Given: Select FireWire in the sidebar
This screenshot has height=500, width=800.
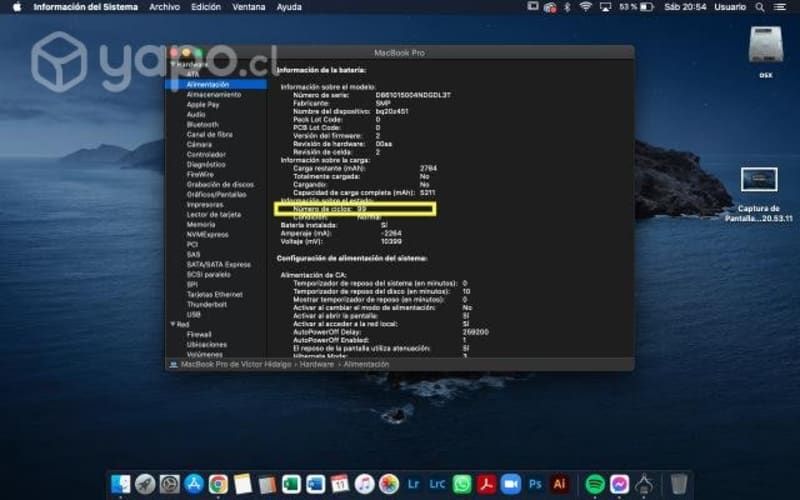Looking at the screenshot, I should tap(200, 174).
